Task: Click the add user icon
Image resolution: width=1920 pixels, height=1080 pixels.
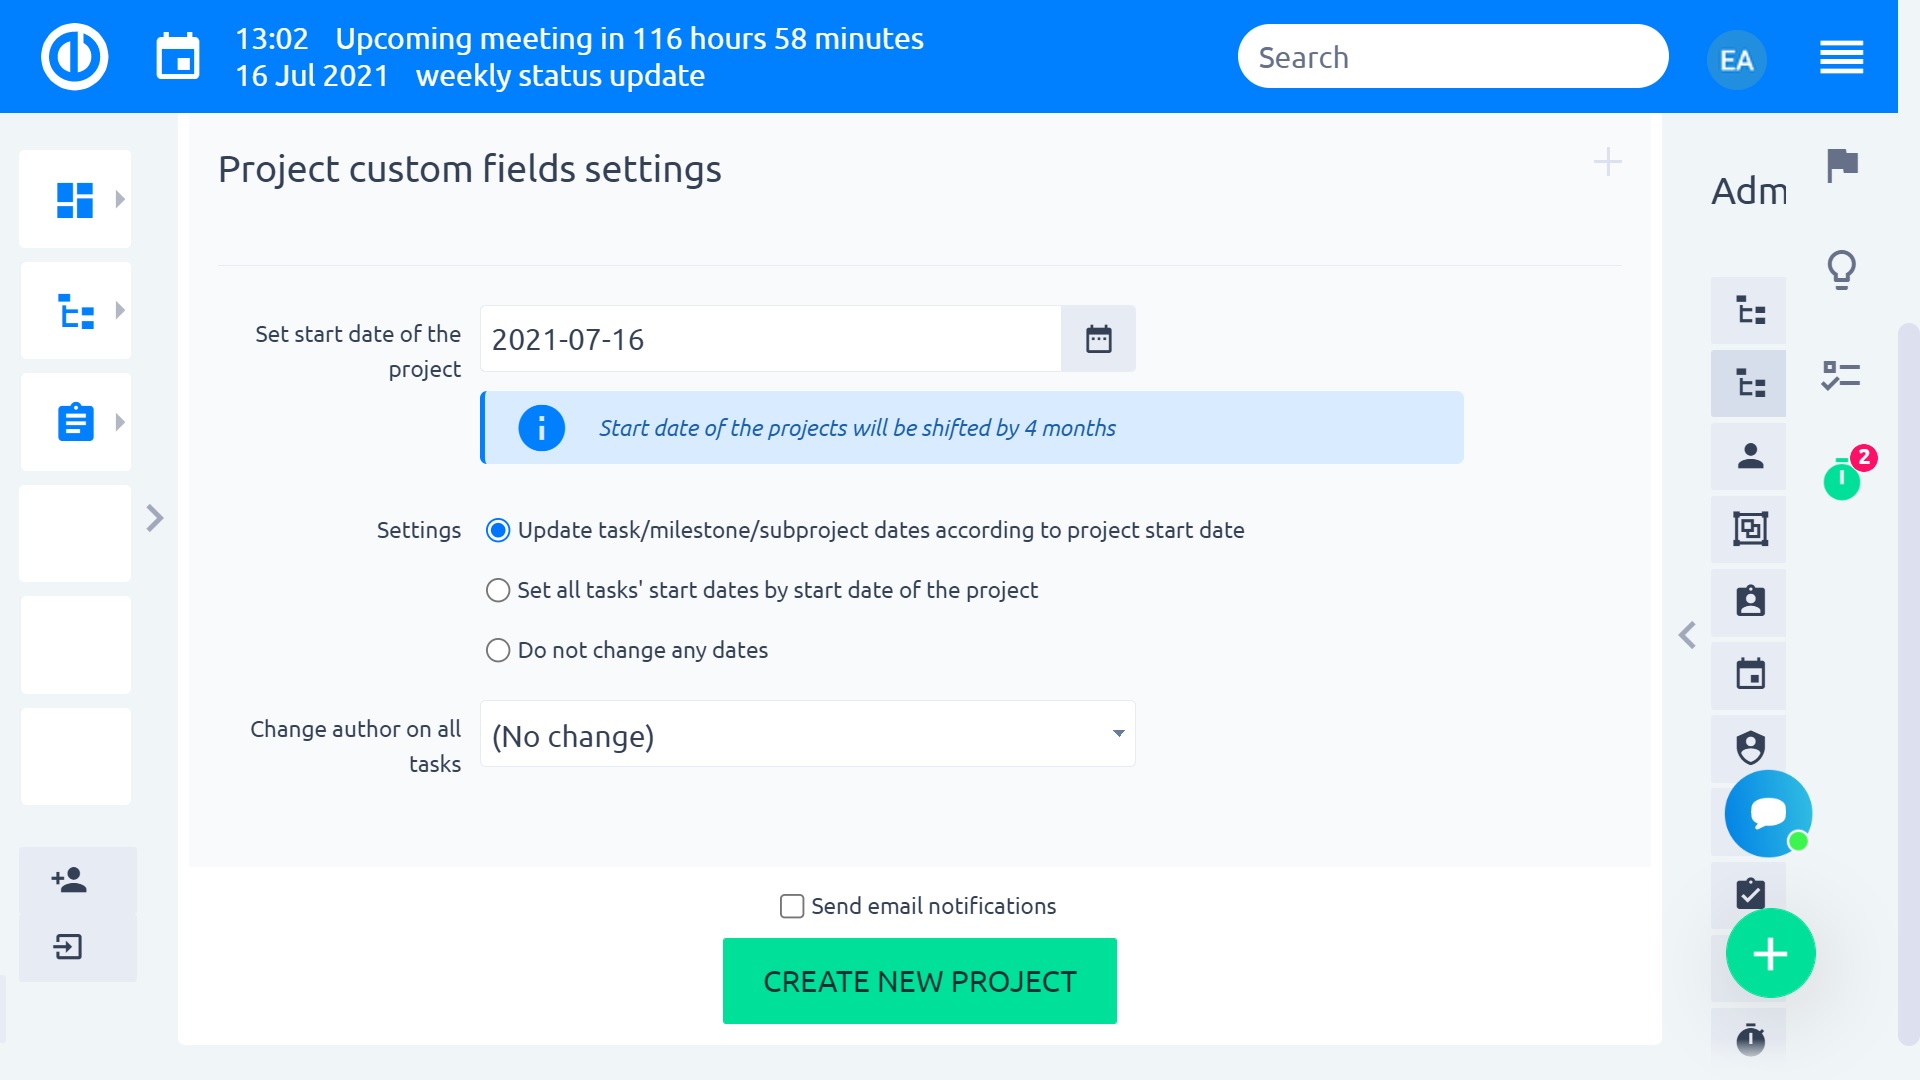Action: point(69,880)
